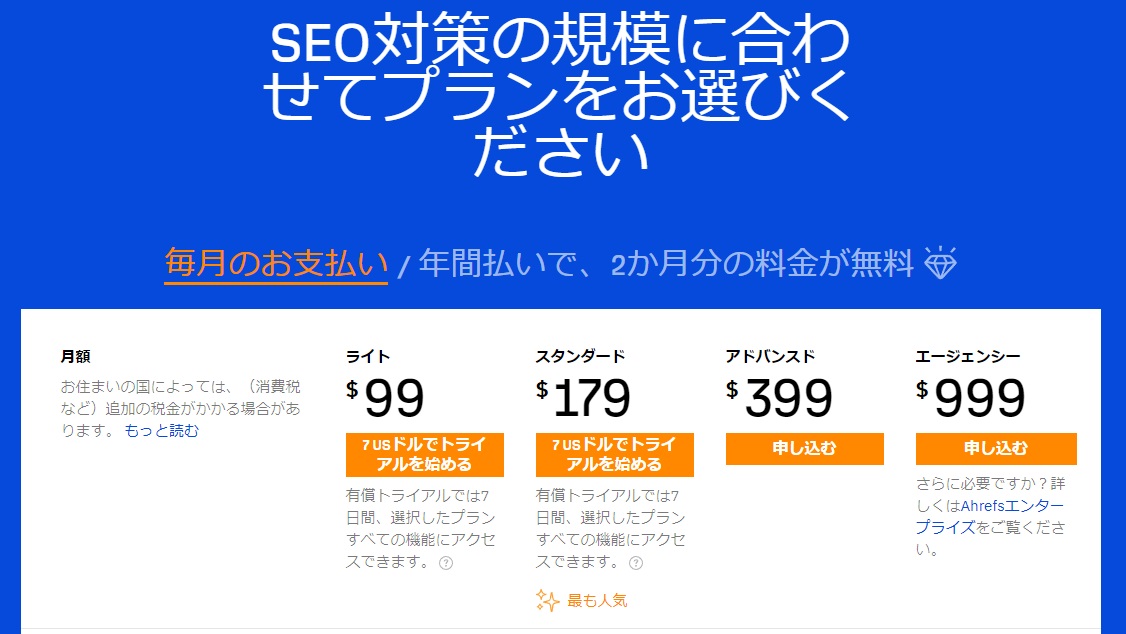Image resolution: width=1126 pixels, height=634 pixels.
Task: Click the ライト plan name
Action: [x=368, y=356]
